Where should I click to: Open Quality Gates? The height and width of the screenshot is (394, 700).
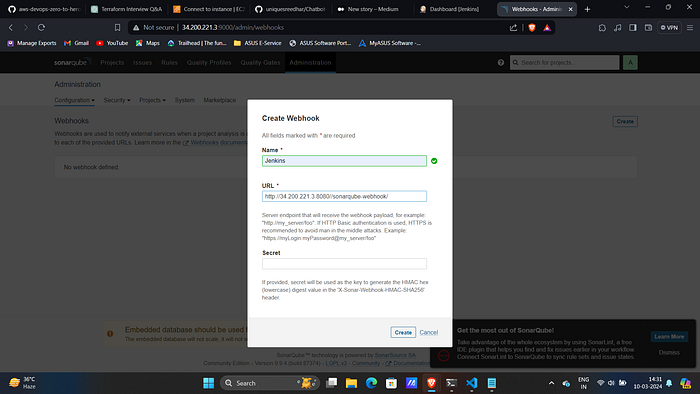pos(260,62)
